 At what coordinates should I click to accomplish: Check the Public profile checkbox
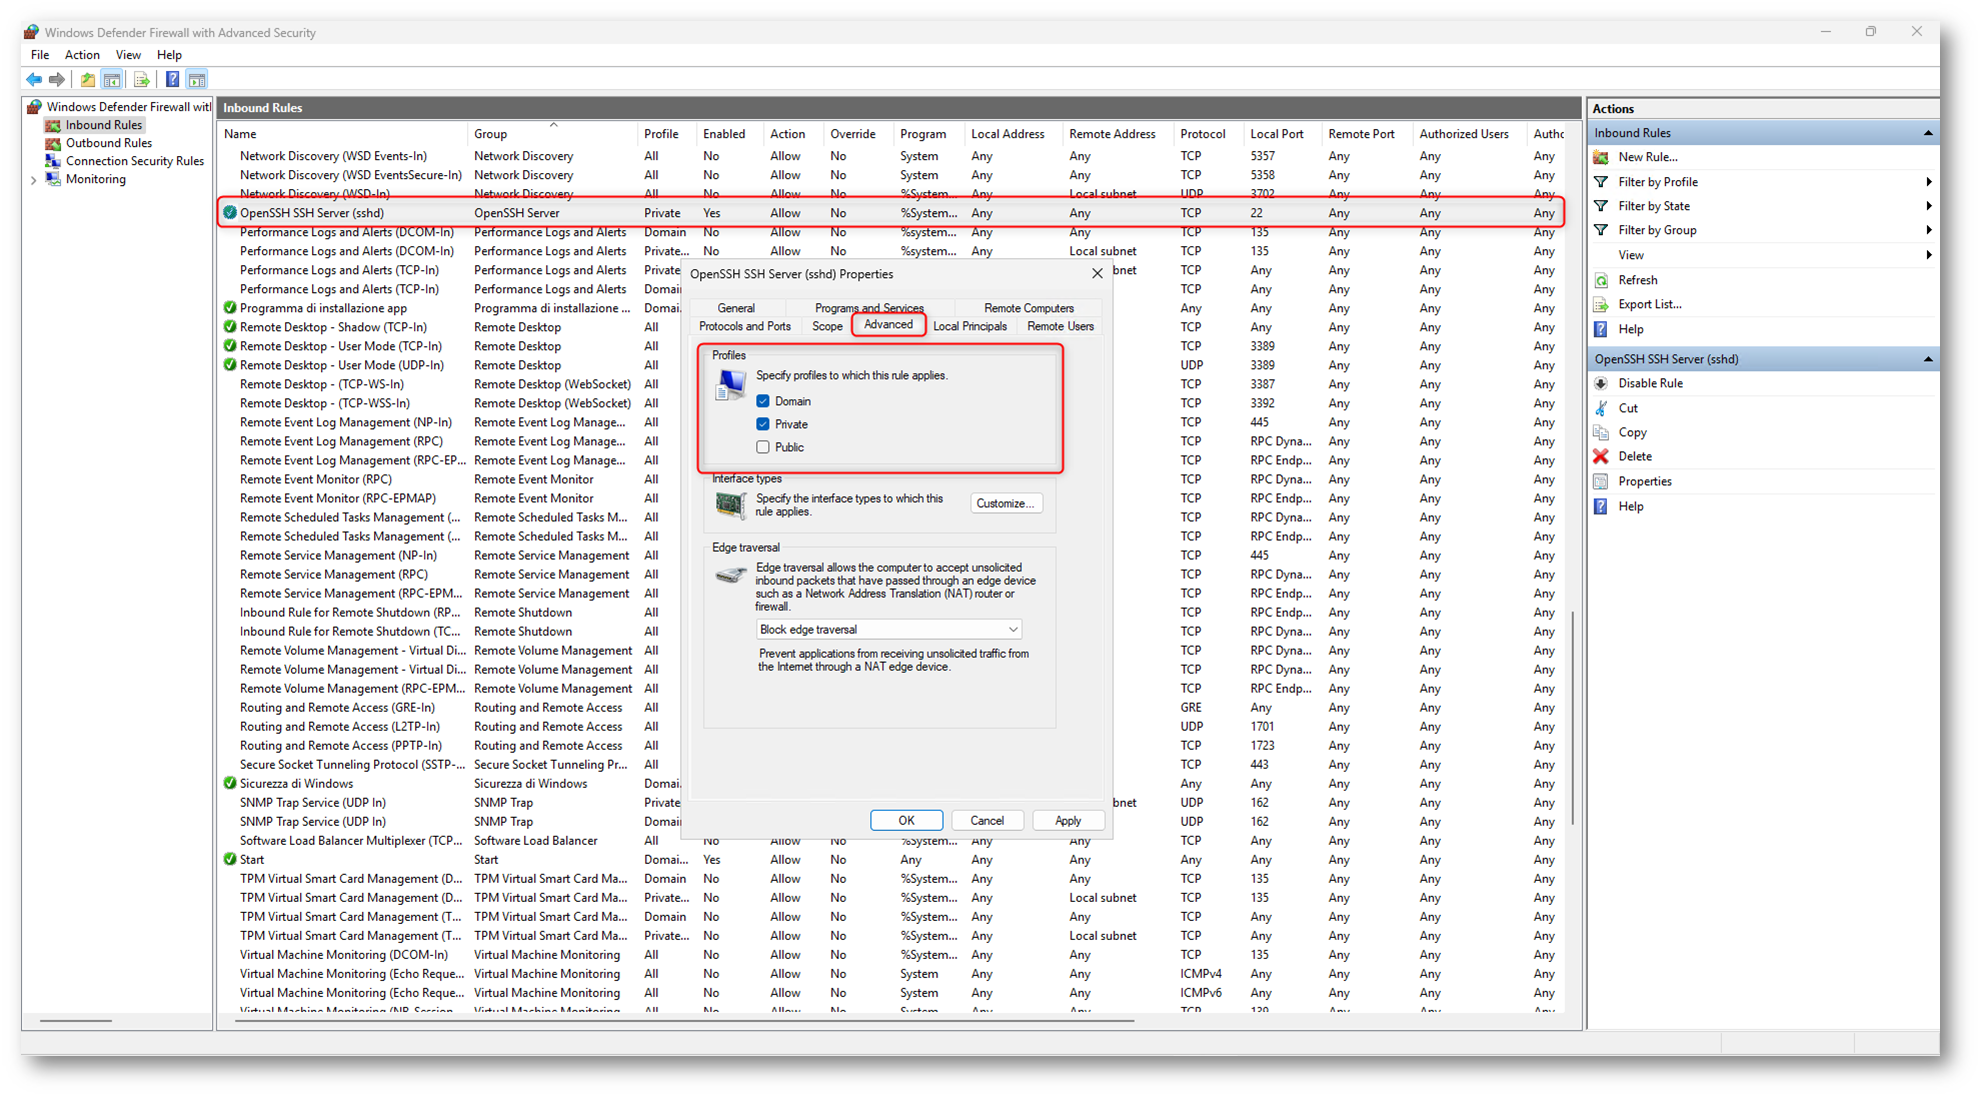tap(763, 447)
